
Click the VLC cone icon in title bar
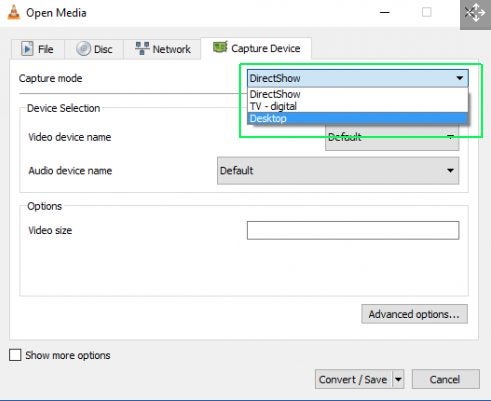pos(13,13)
